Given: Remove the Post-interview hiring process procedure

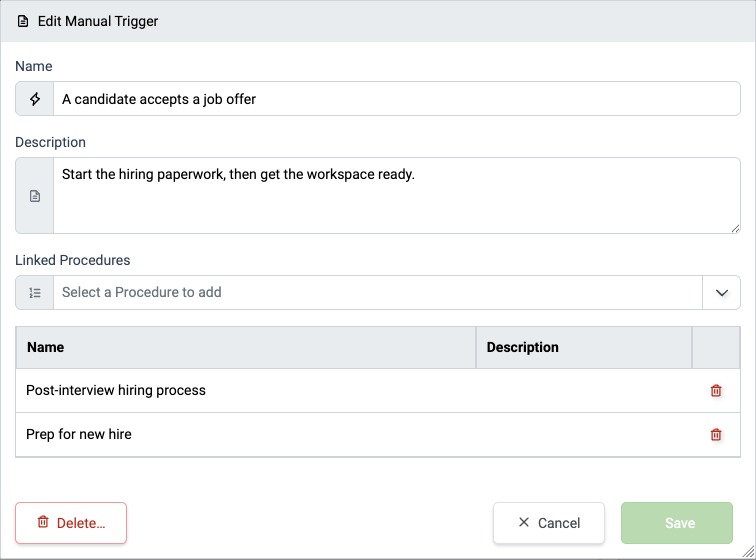Looking at the screenshot, I should click(x=716, y=390).
